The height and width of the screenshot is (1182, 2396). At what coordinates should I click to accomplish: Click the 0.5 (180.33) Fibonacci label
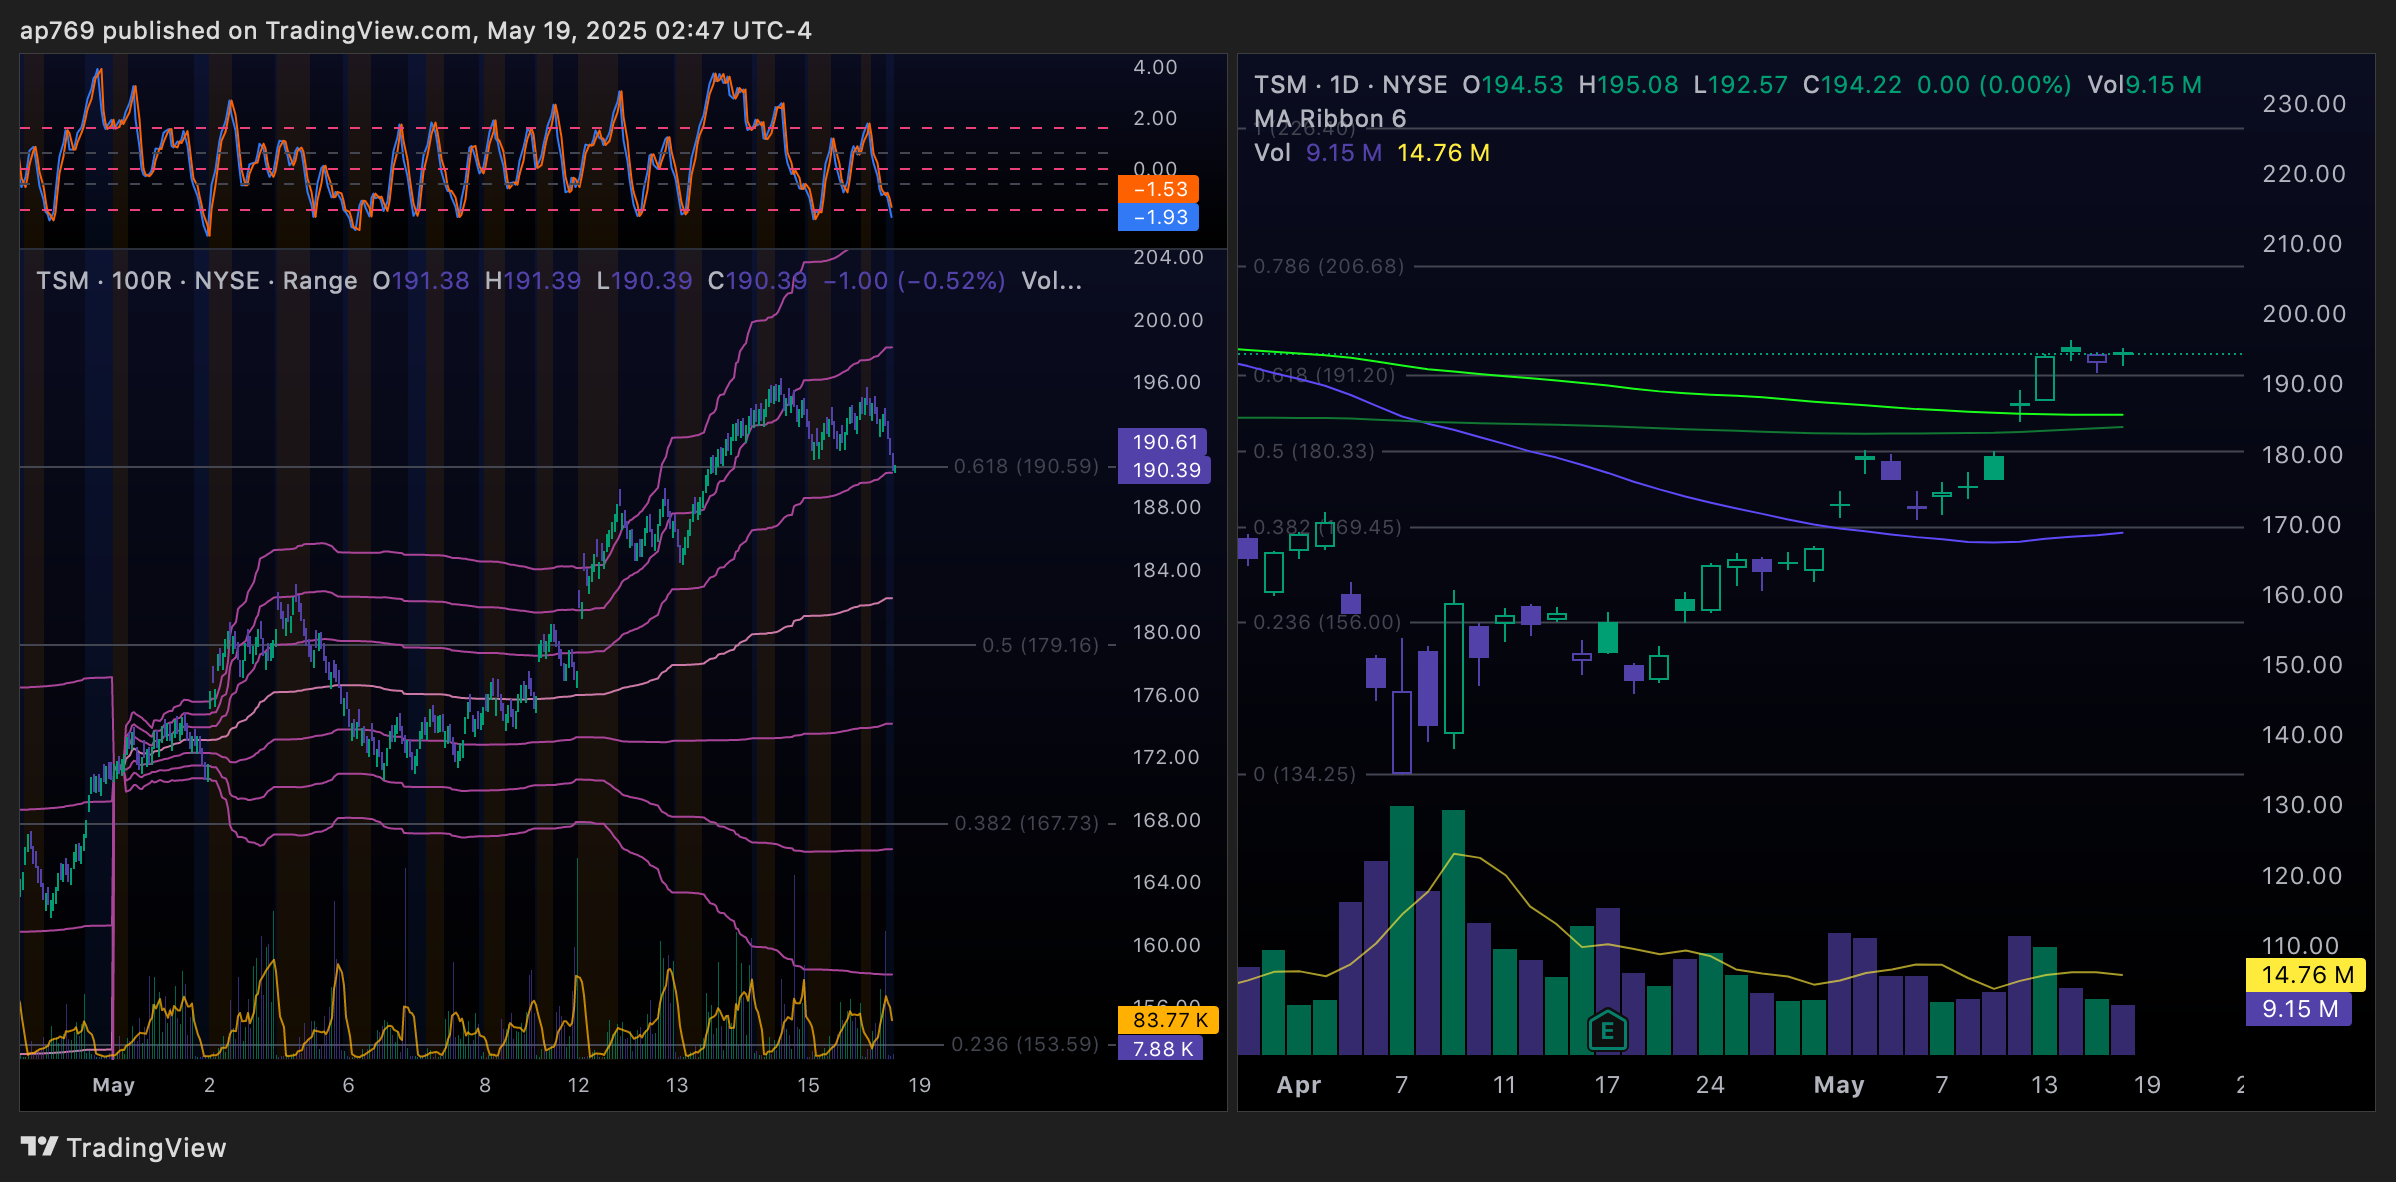pos(1313,451)
